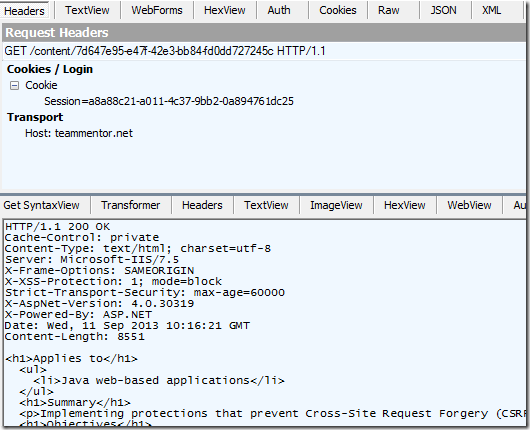
Task: Open the JSON tab
Action: 443,10
